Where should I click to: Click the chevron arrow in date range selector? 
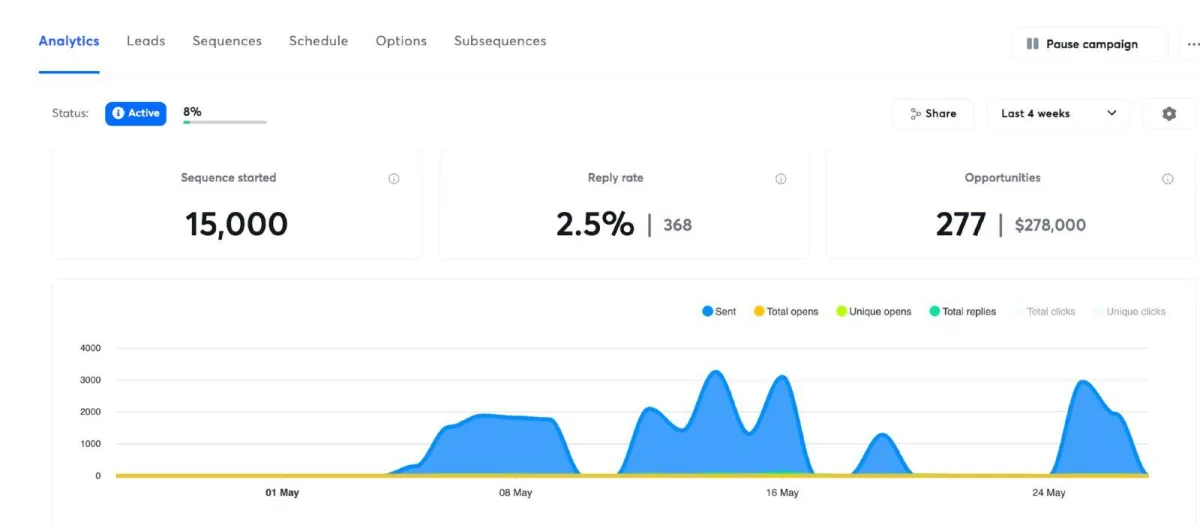pos(1112,114)
